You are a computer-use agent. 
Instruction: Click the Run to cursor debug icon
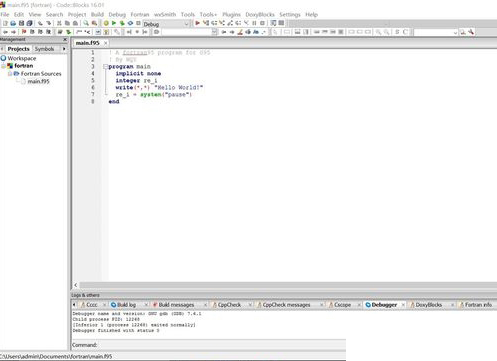[x=206, y=23]
